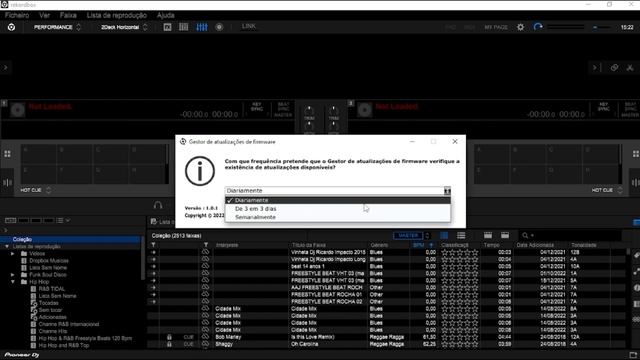Click the LINK button
The width and height of the screenshot is (640, 360).
pos(249,26)
